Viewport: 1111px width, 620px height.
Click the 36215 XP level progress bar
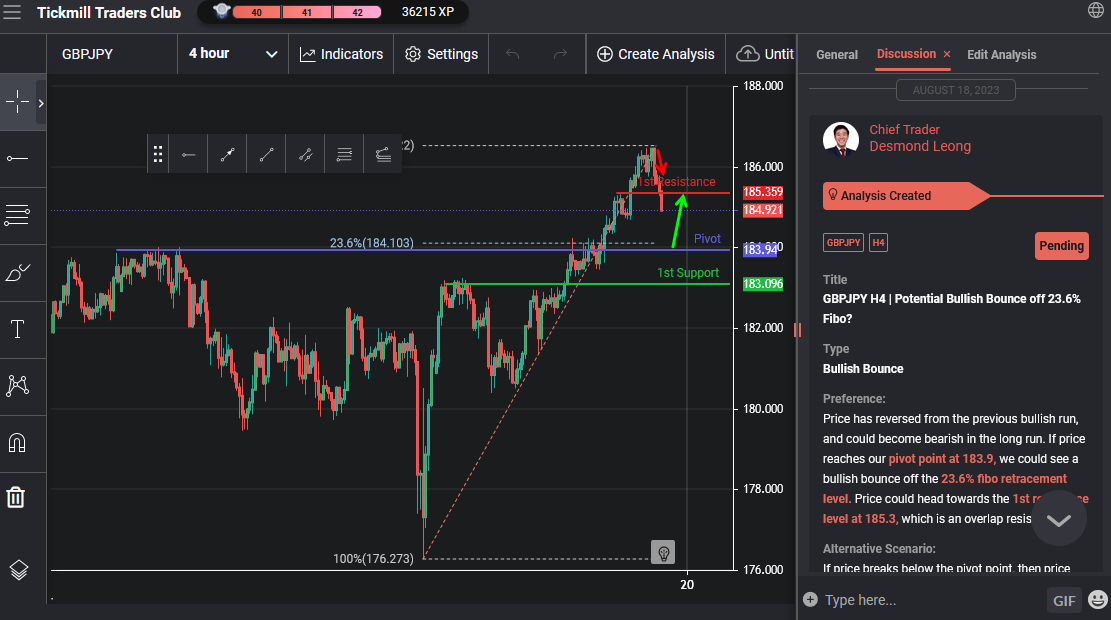click(x=307, y=12)
